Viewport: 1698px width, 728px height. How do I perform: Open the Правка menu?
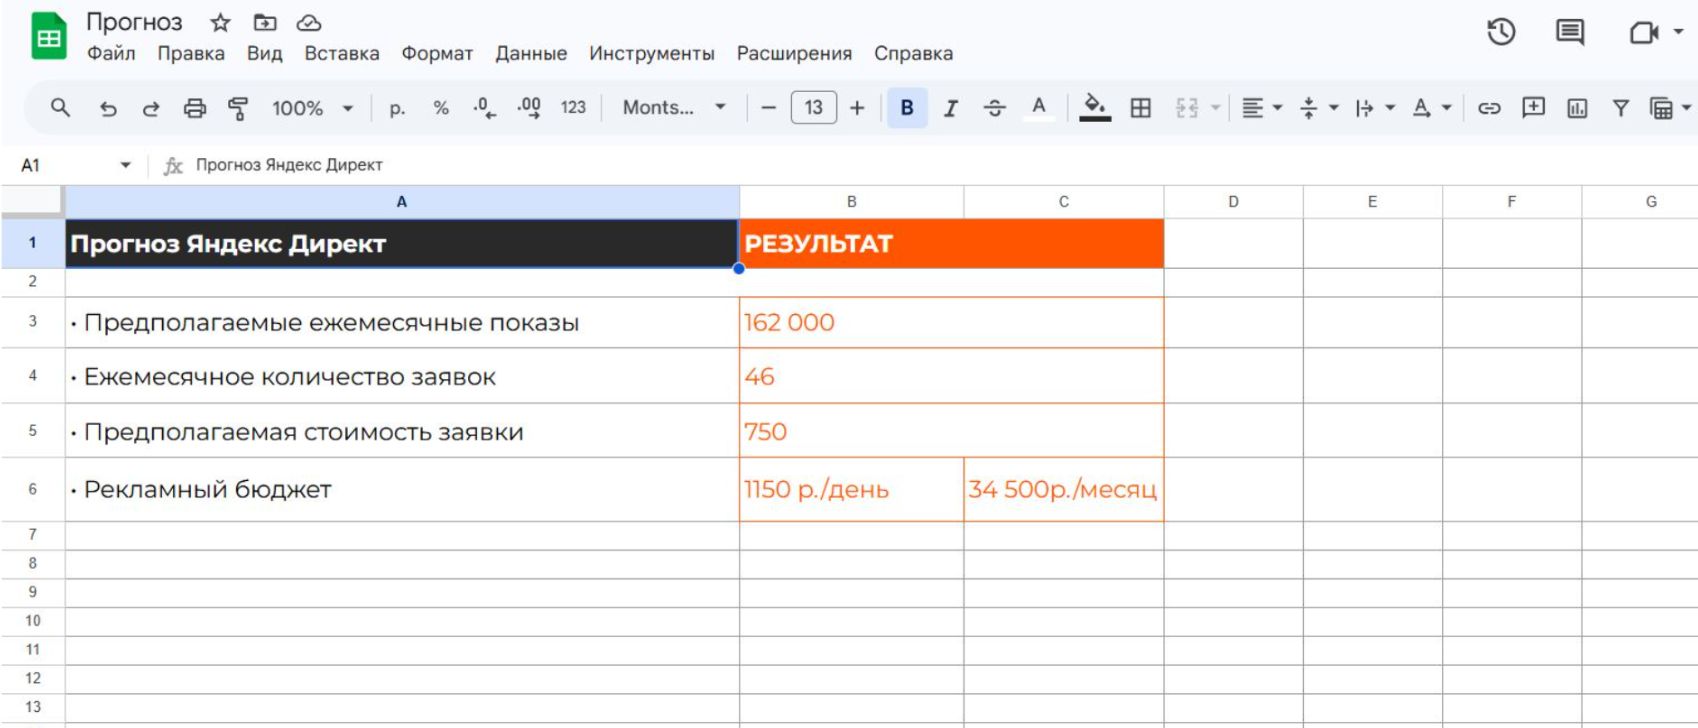pyautogui.click(x=191, y=54)
